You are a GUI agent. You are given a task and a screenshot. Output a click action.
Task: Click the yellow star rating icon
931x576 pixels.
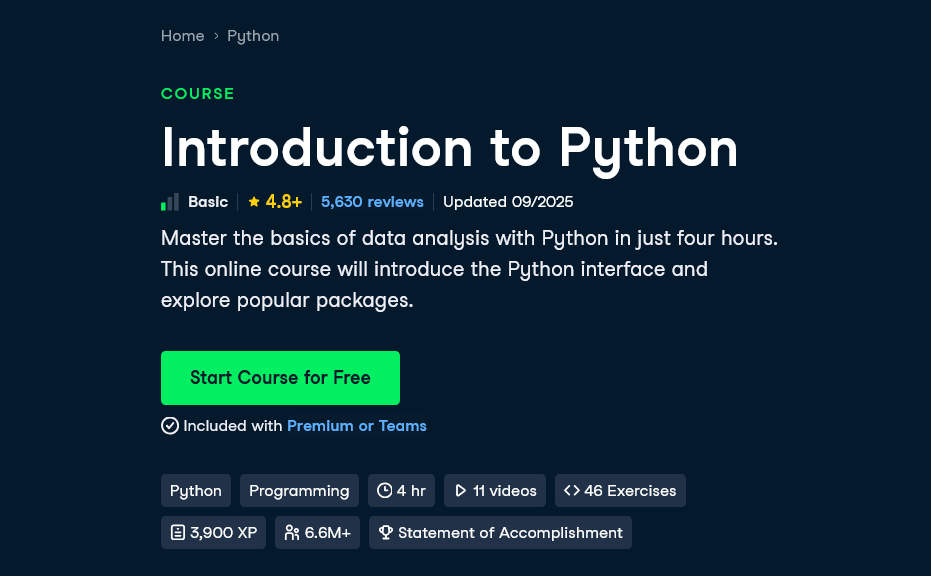point(254,202)
